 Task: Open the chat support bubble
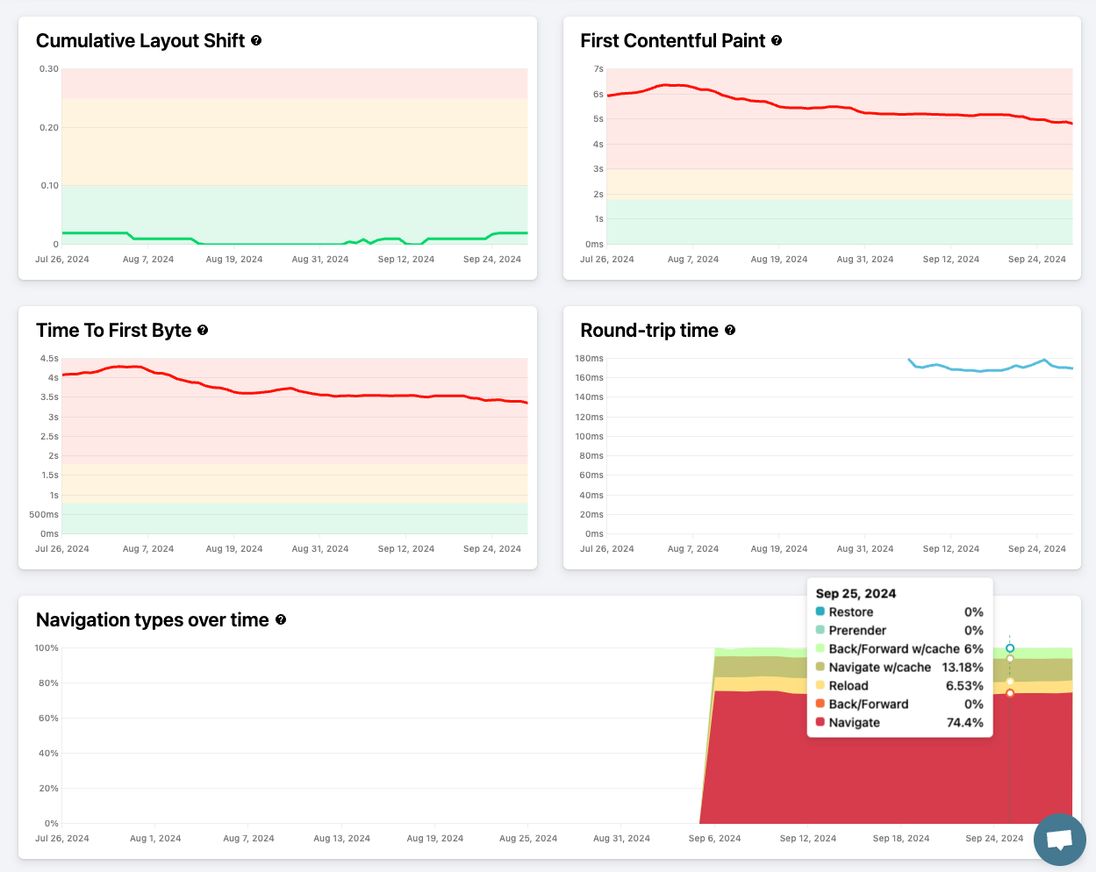(x=1059, y=840)
